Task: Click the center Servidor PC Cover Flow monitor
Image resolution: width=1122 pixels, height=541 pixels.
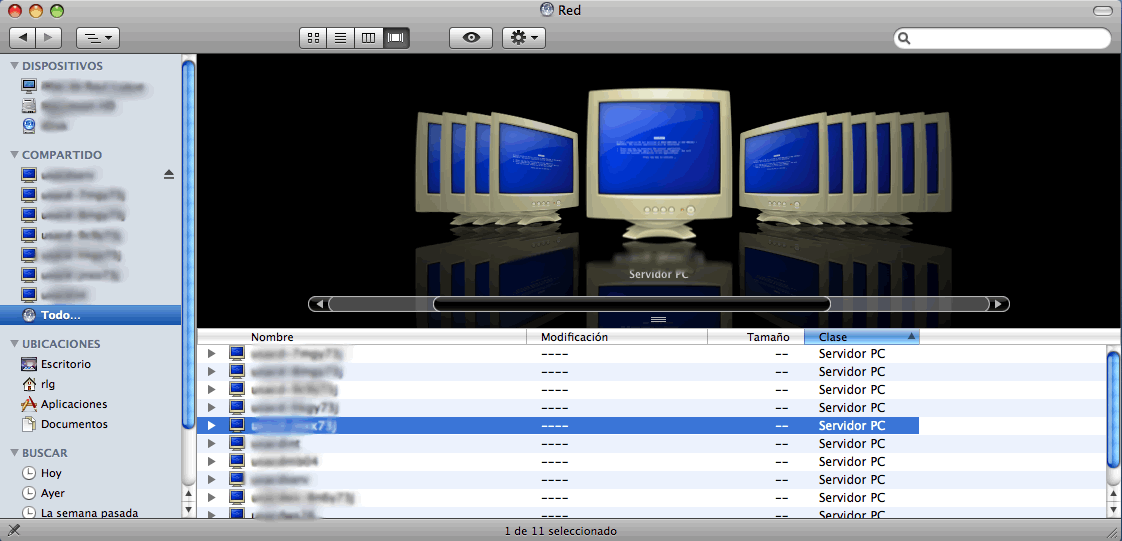Action: click(x=658, y=165)
